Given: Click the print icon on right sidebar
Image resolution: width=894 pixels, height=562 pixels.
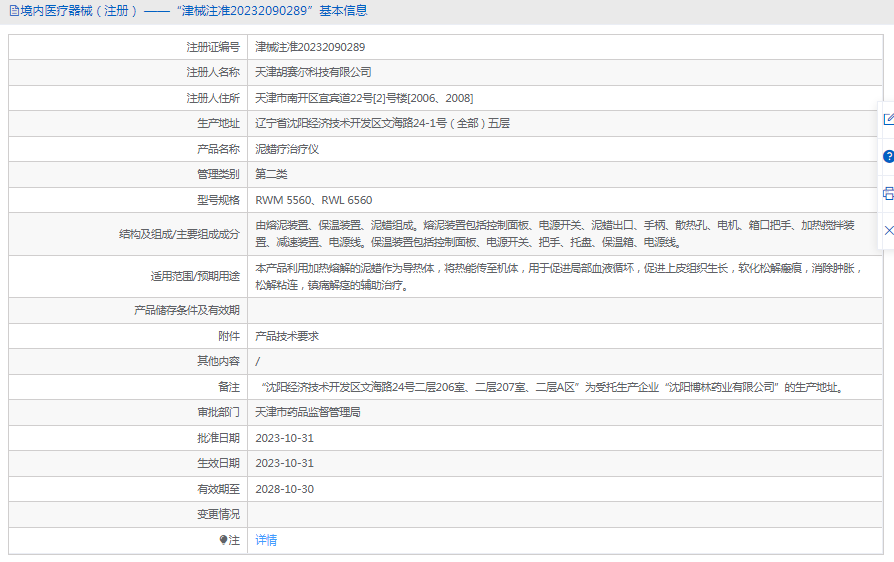Looking at the screenshot, I should (888, 193).
